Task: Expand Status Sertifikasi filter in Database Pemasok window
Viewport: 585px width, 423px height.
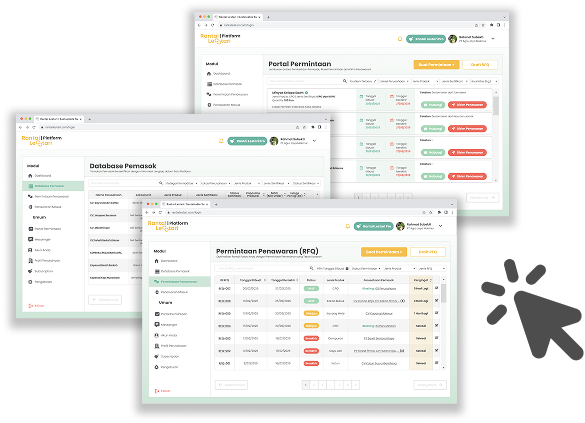Action: pos(306,183)
